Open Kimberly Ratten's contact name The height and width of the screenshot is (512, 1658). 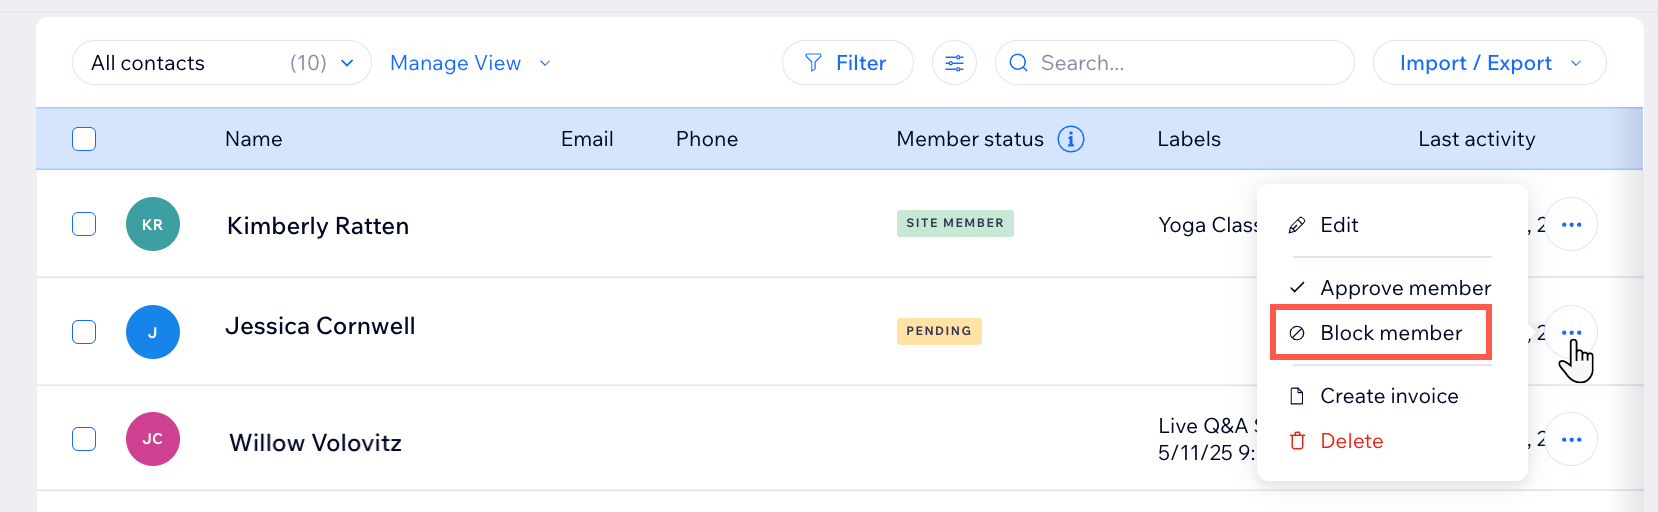318,226
